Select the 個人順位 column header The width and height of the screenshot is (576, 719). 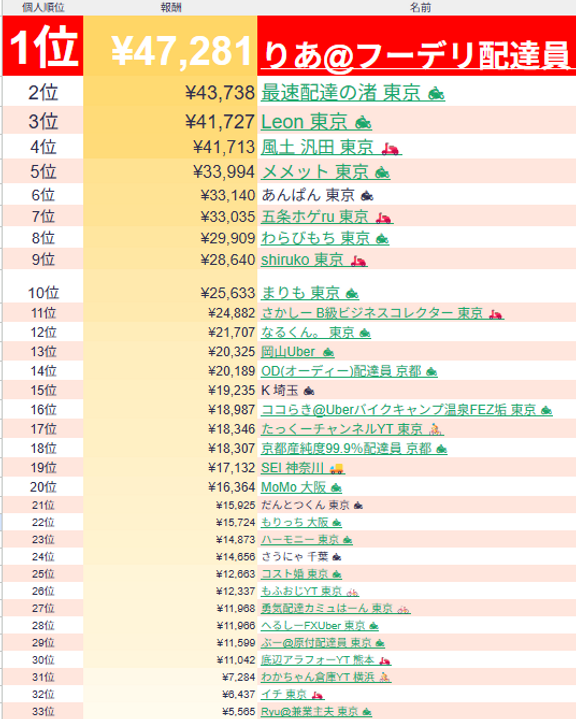coord(43,7)
